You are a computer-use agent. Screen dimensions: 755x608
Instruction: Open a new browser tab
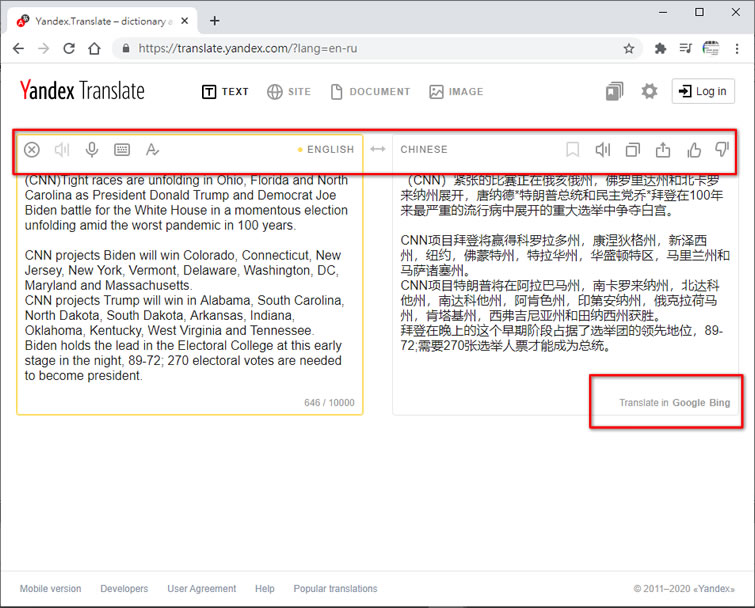[215, 21]
